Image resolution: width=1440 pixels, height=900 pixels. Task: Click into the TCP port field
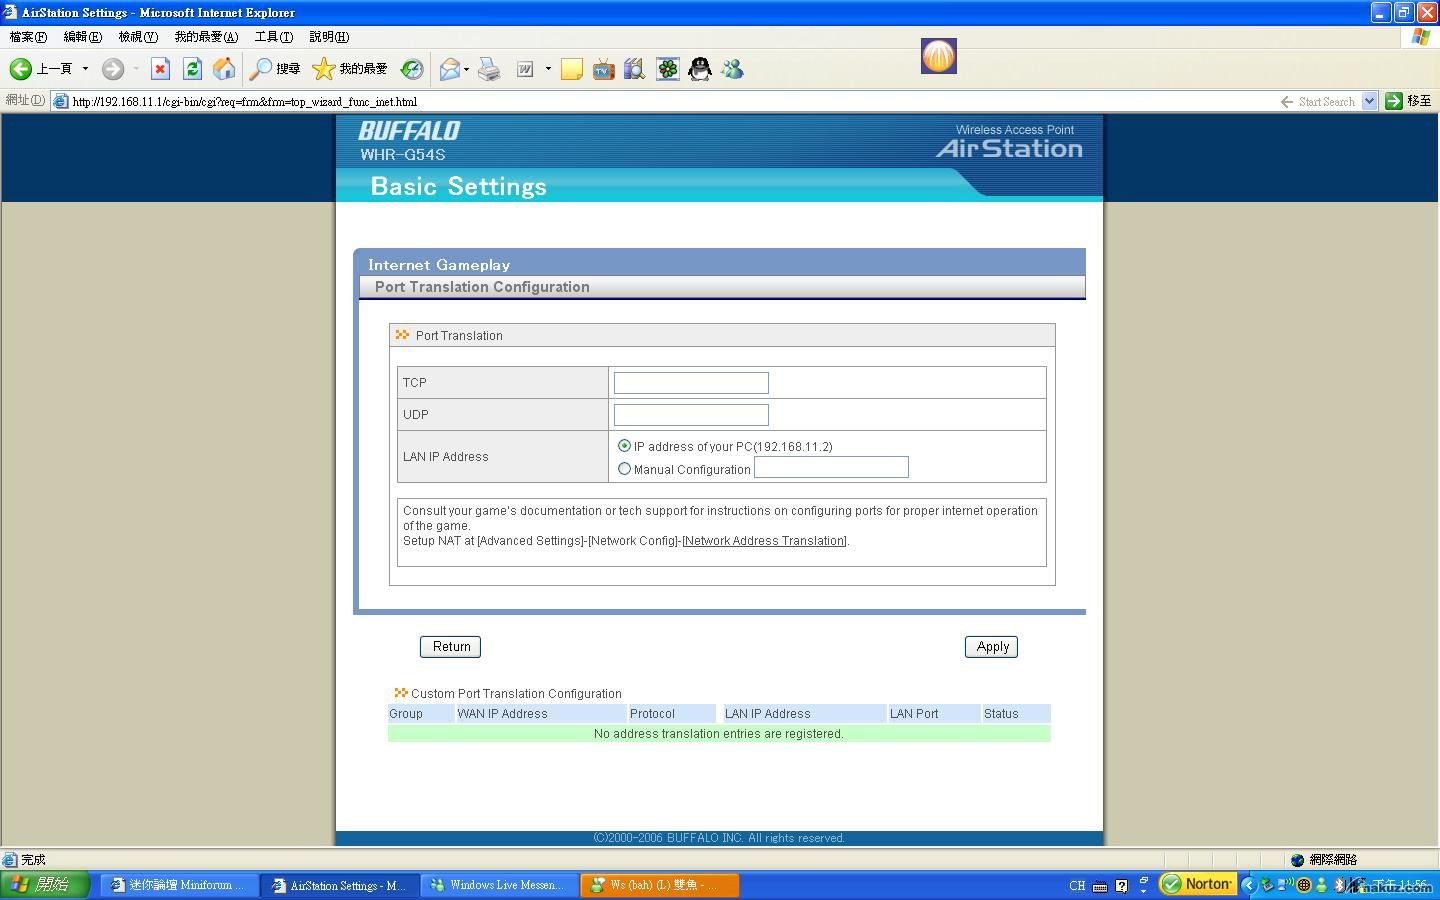pyautogui.click(x=691, y=383)
